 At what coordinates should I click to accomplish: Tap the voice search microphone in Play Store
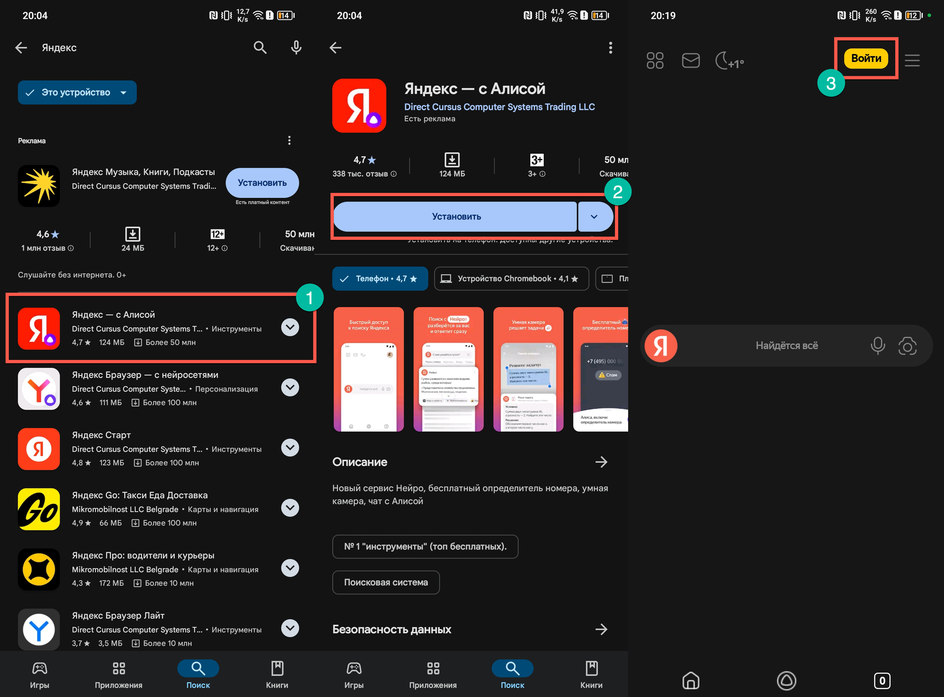296,48
